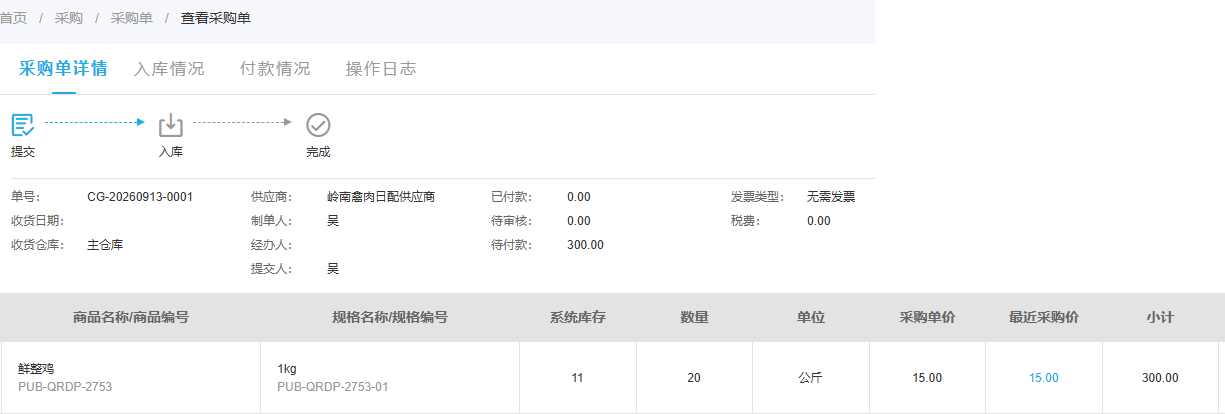Click supplier name 岭南鑫肉日配供应商

click(x=381, y=197)
